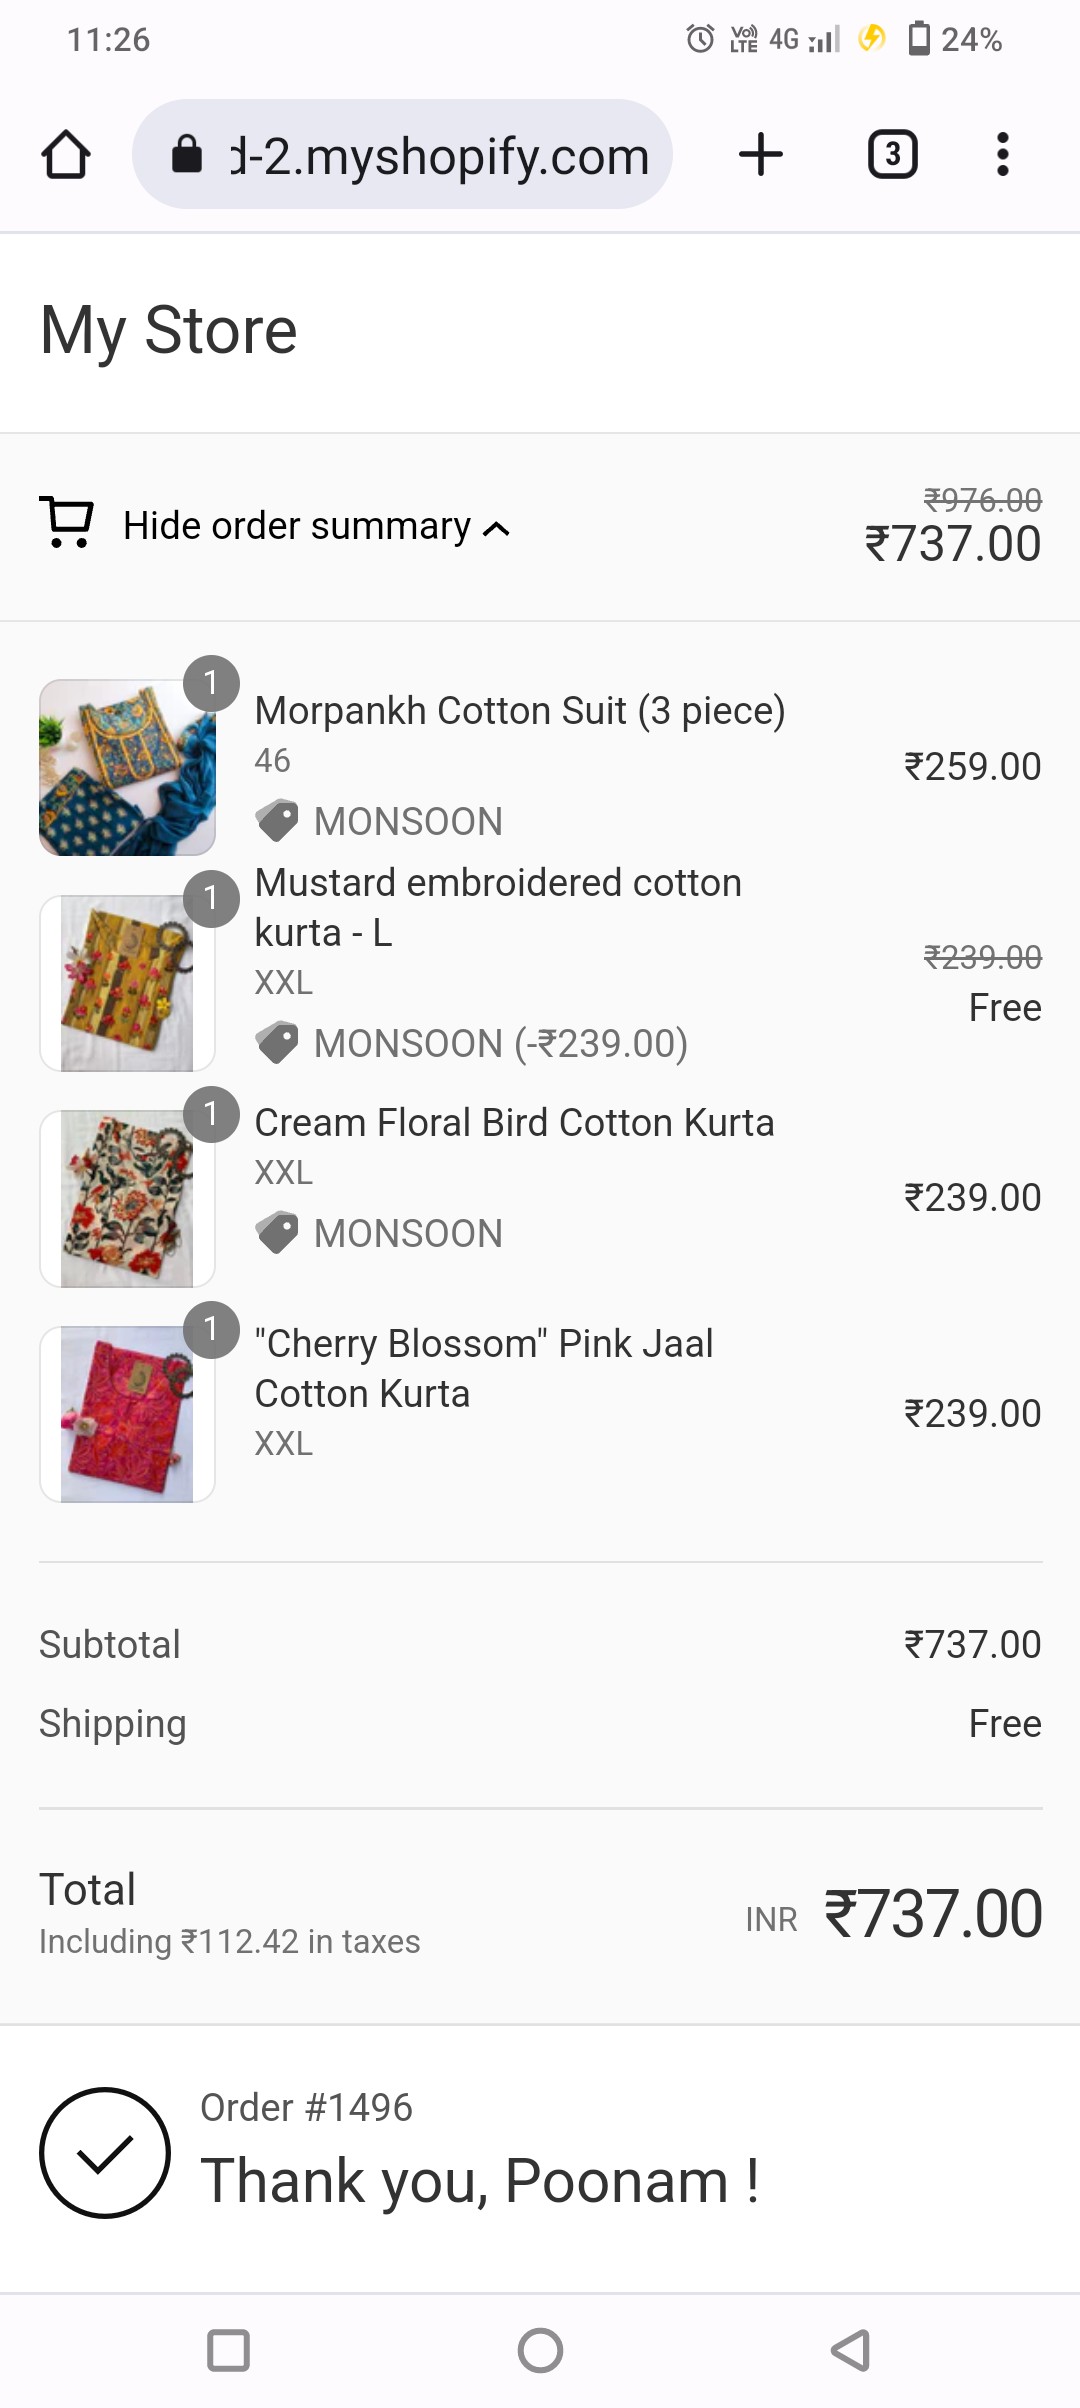1080x2408 pixels.
Task: Tap Hide order summary text
Action: [x=296, y=526]
